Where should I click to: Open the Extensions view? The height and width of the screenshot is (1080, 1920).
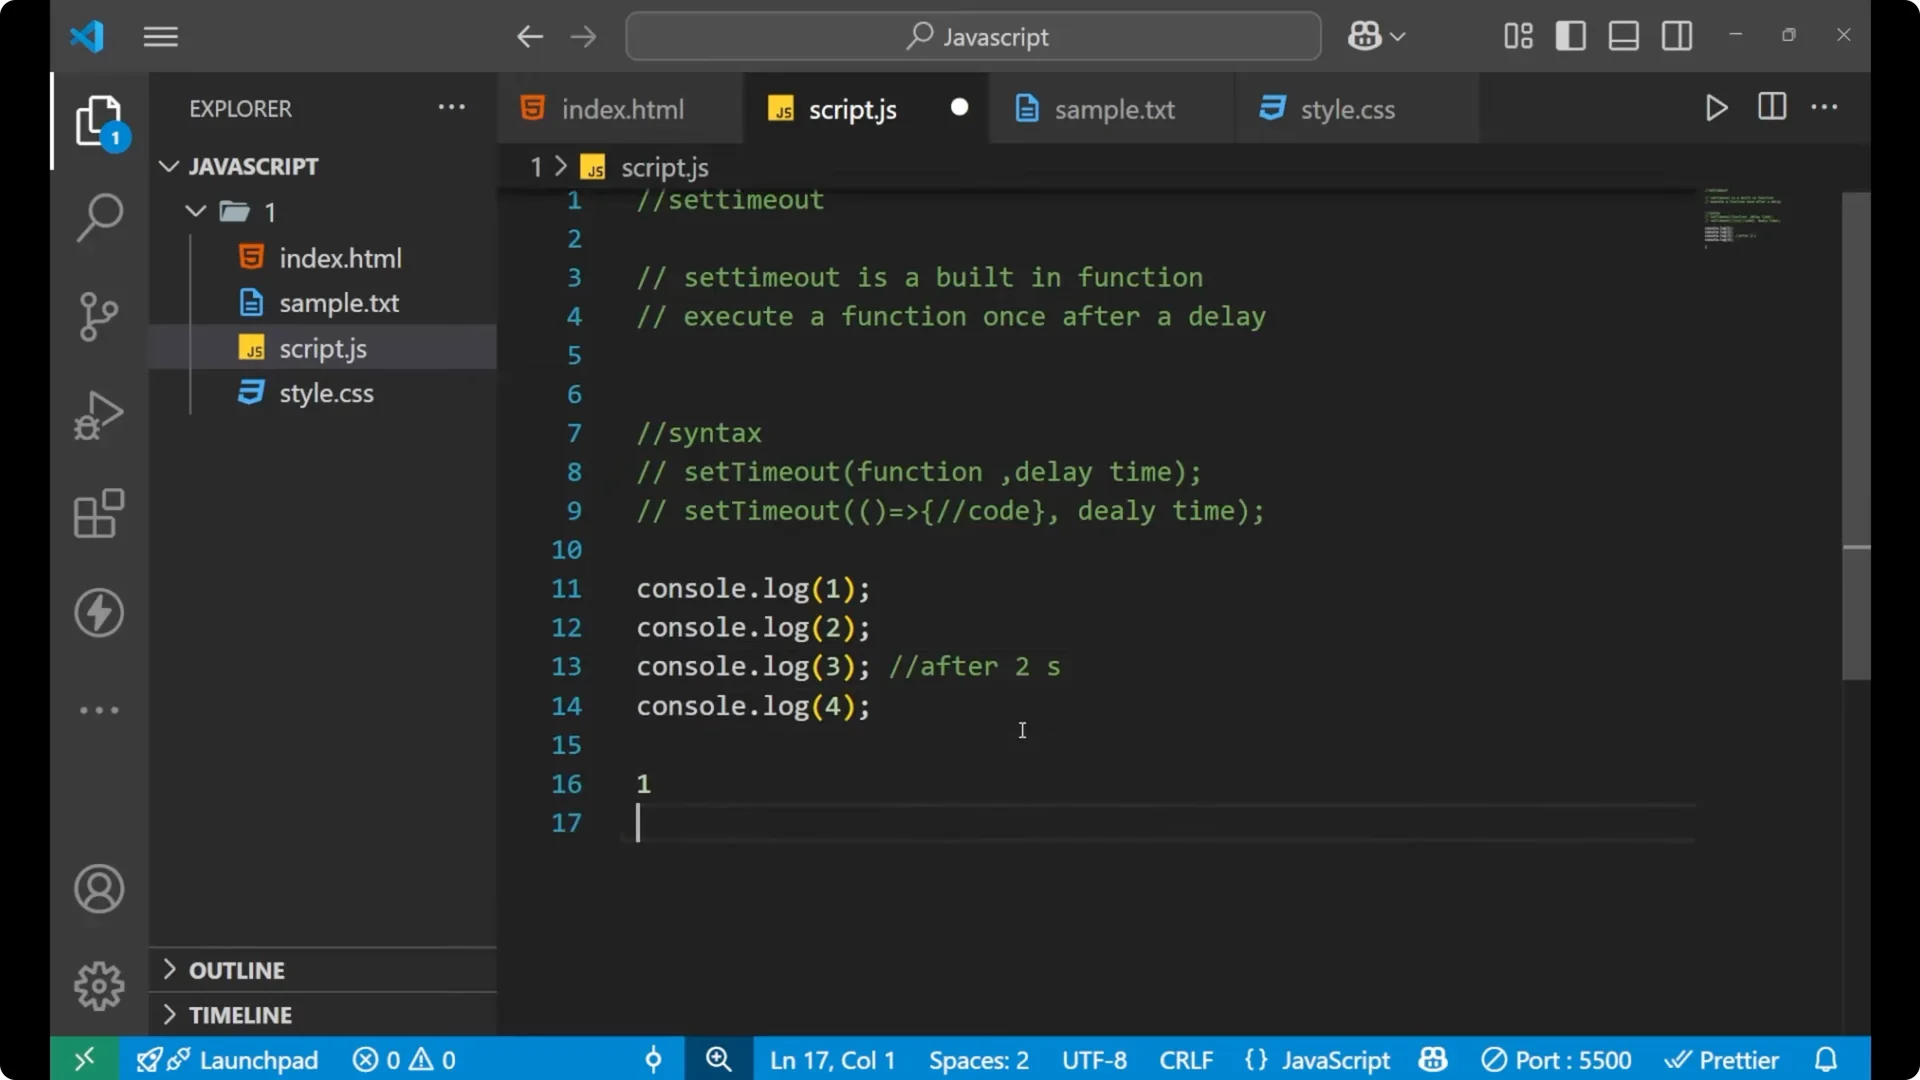pos(98,513)
